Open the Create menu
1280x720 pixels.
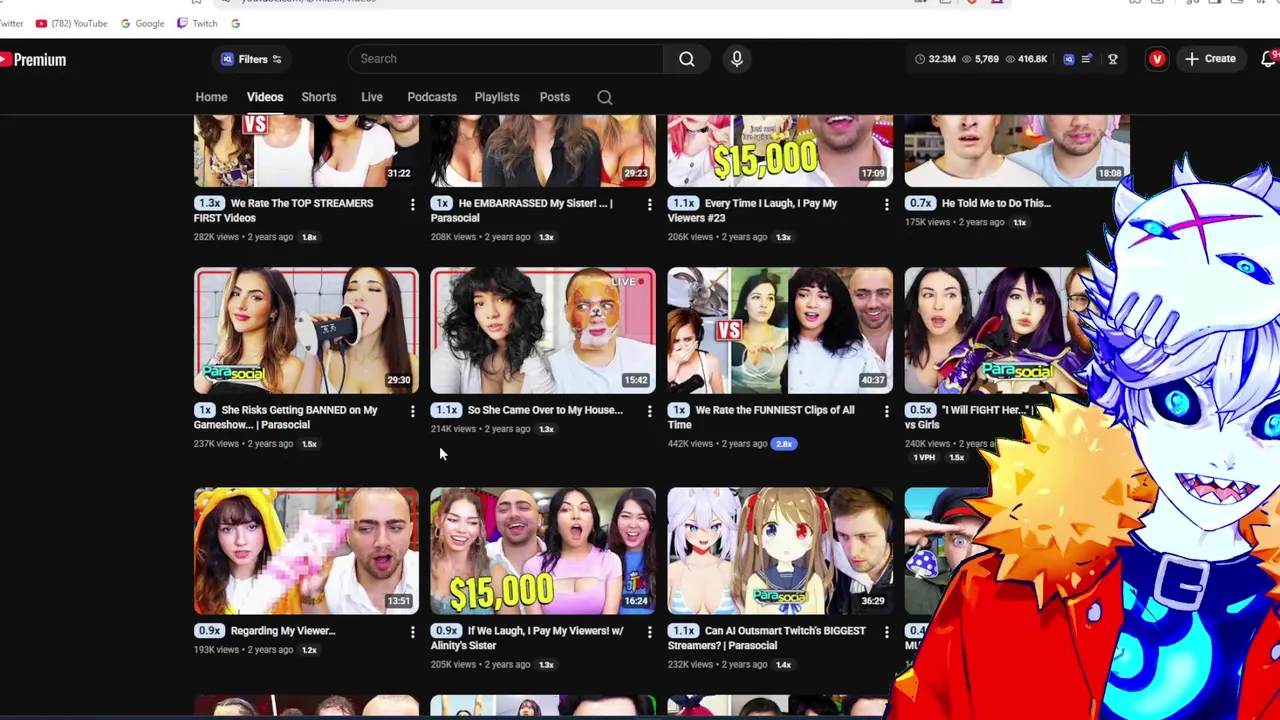point(1210,59)
